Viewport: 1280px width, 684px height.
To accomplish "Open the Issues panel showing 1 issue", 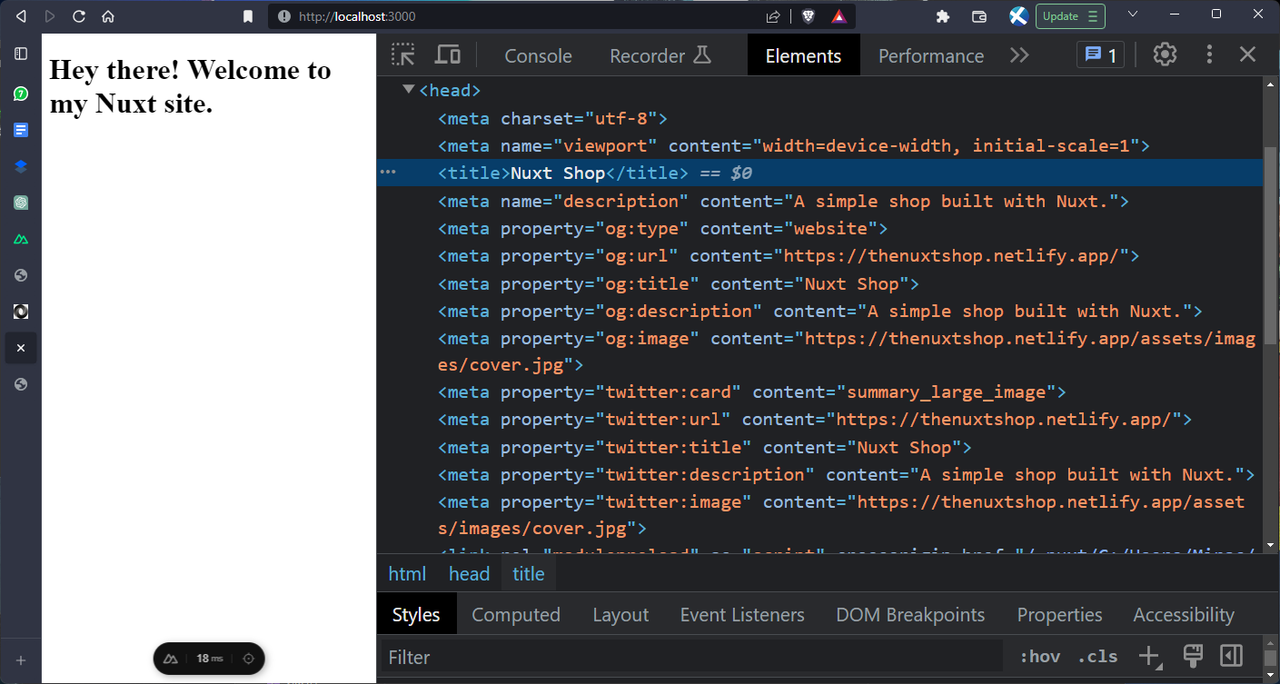I will coord(1100,55).
